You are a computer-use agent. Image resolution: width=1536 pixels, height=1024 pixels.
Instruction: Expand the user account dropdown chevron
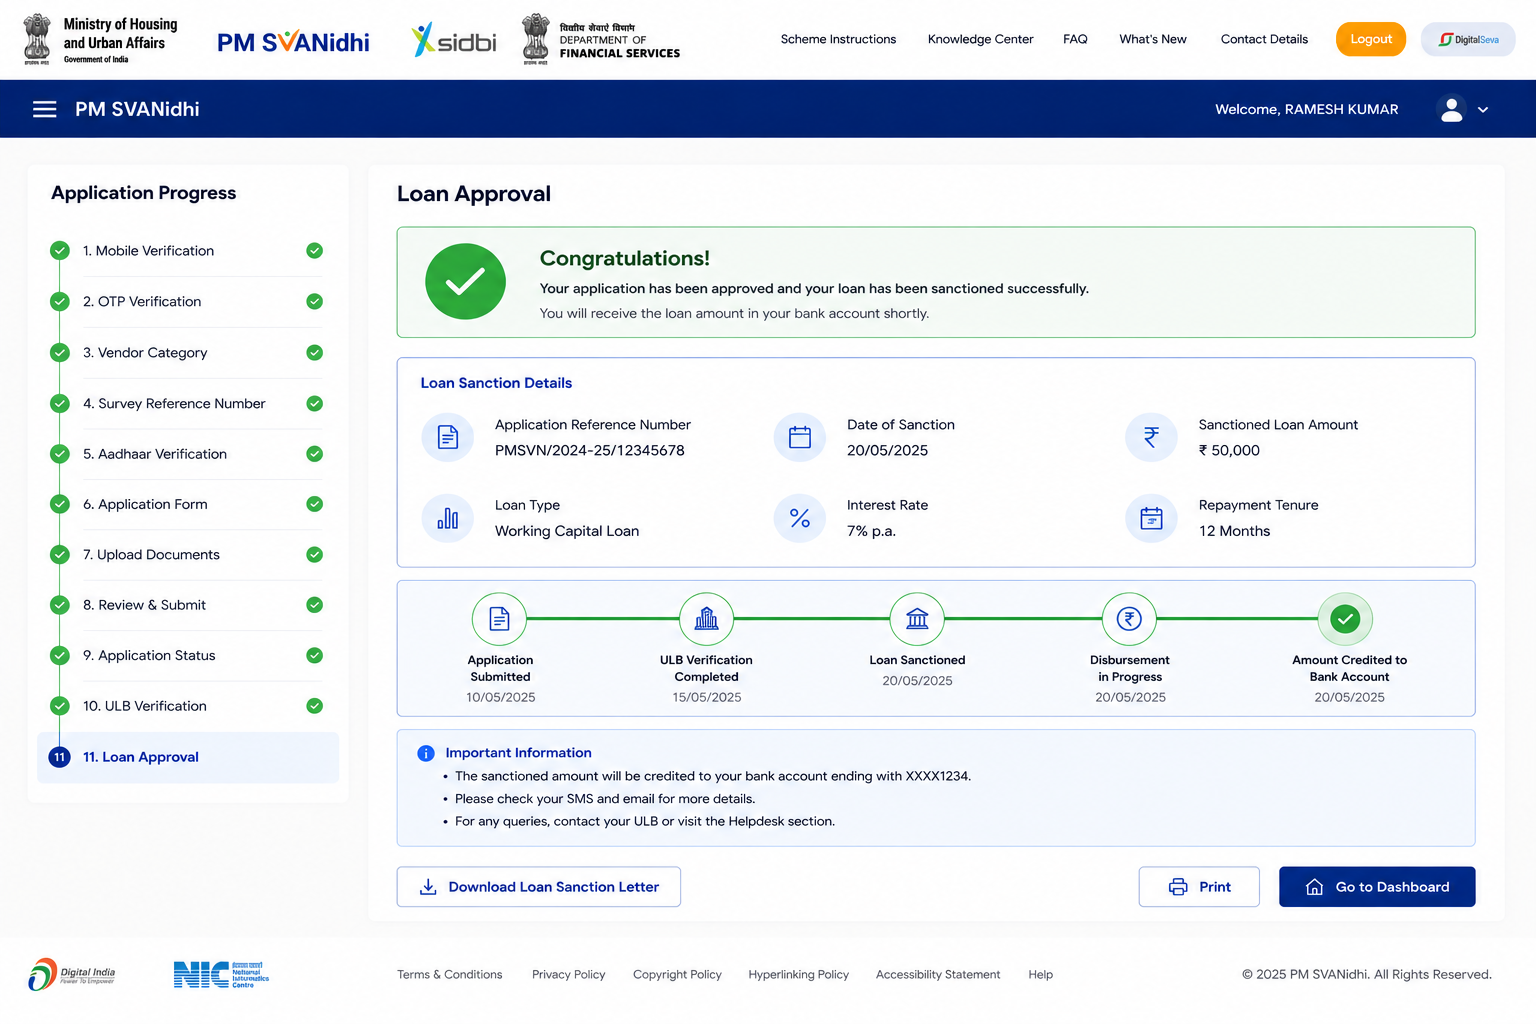pyautogui.click(x=1483, y=110)
